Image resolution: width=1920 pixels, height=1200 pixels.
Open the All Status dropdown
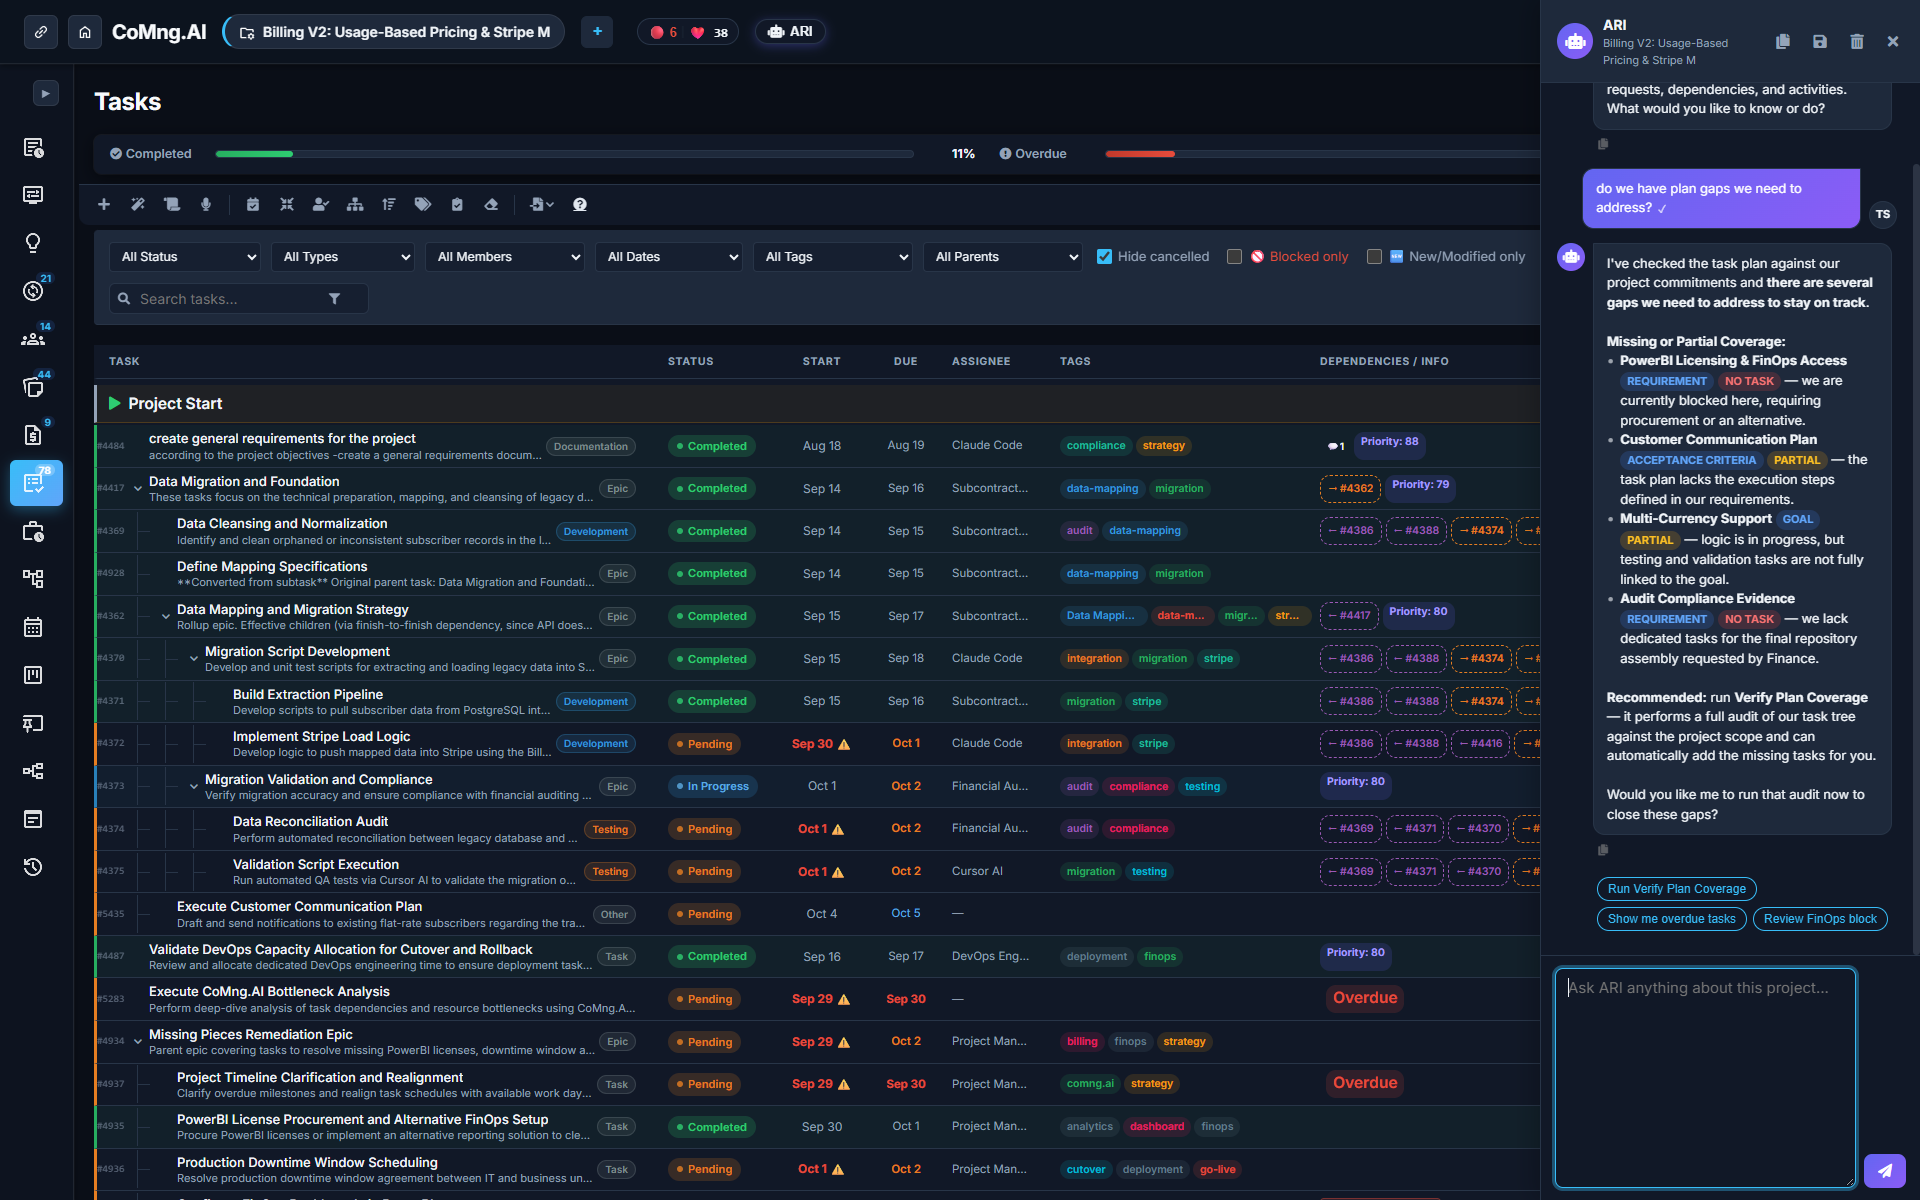pyautogui.click(x=186, y=257)
